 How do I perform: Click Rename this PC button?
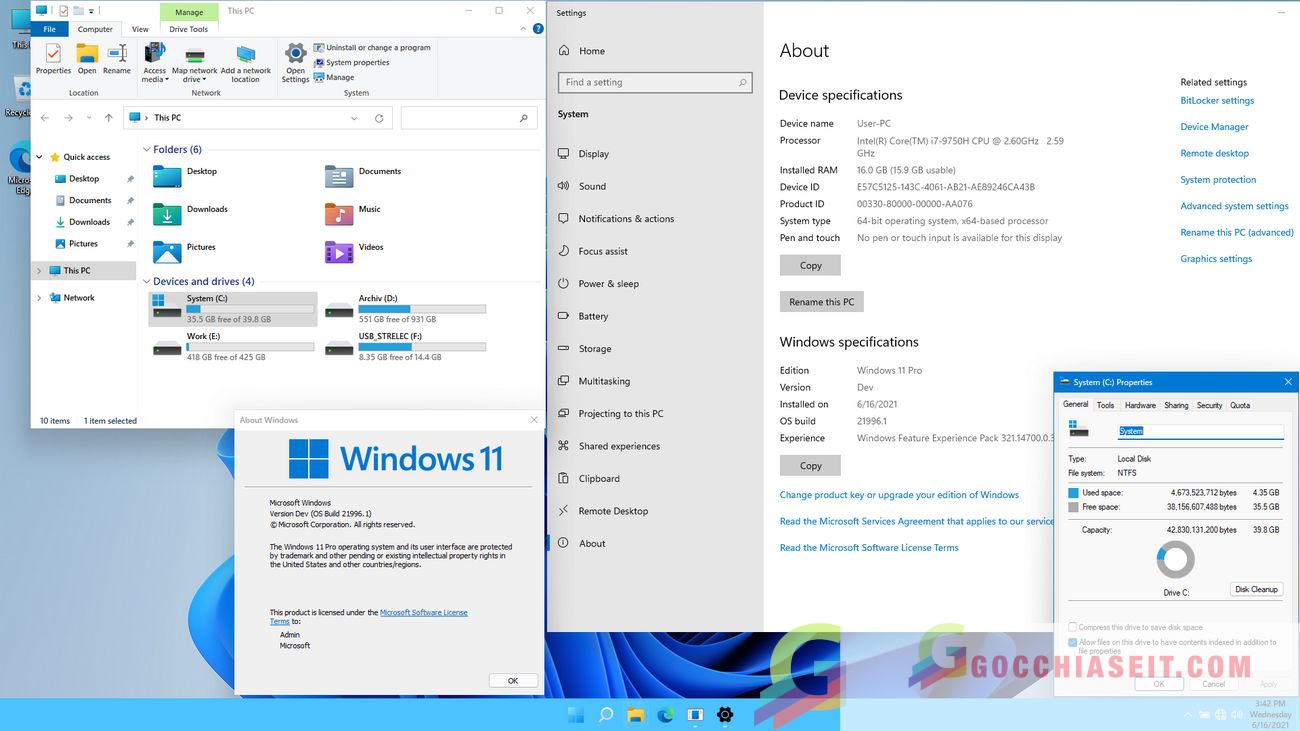(821, 302)
